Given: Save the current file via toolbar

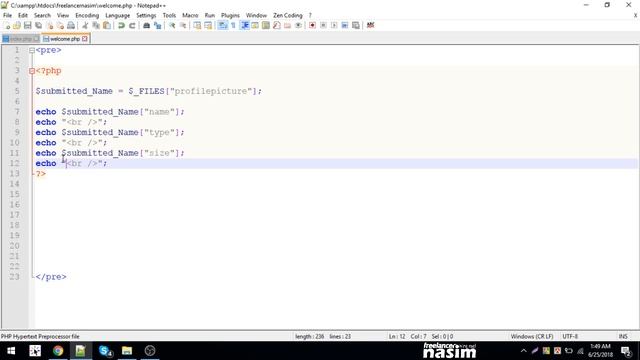Looking at the screenshot, I should pyautogui.click(x=27, y=25).
